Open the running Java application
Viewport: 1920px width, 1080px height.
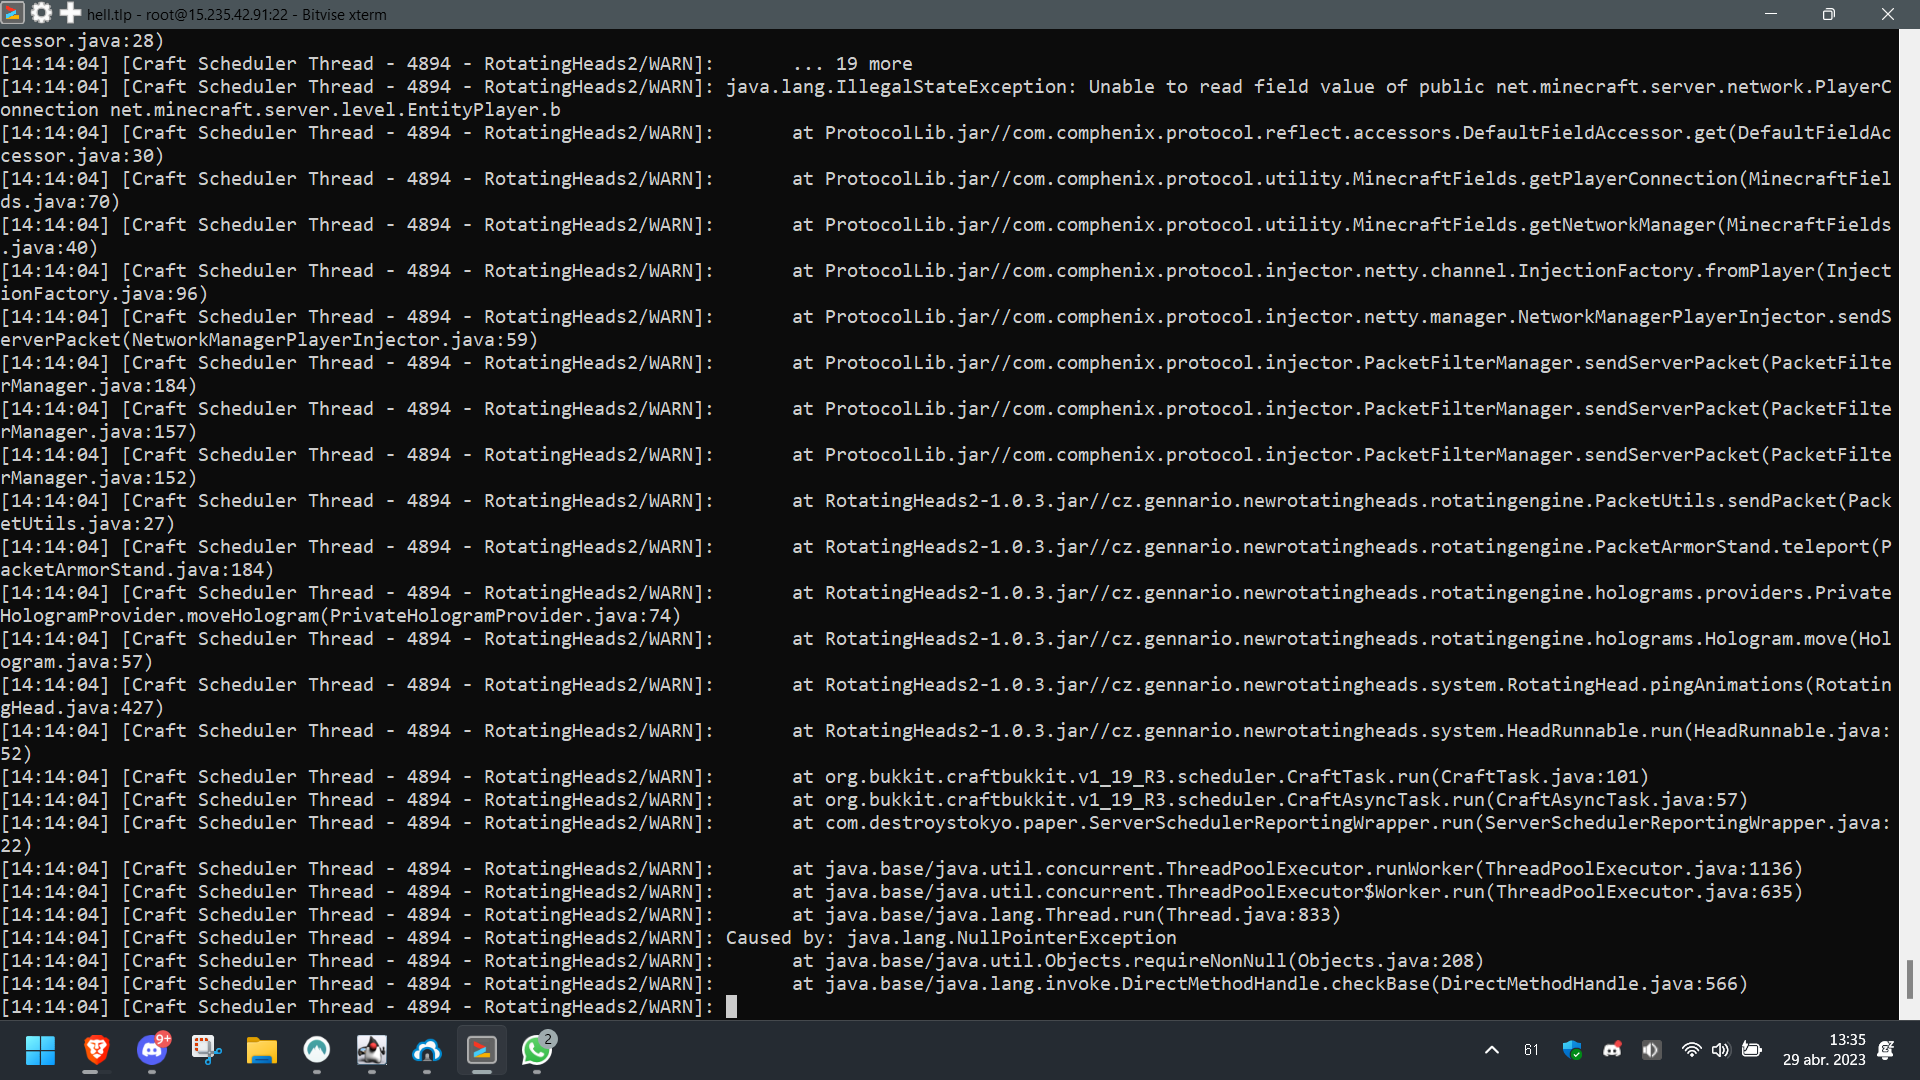point(371,1051)
